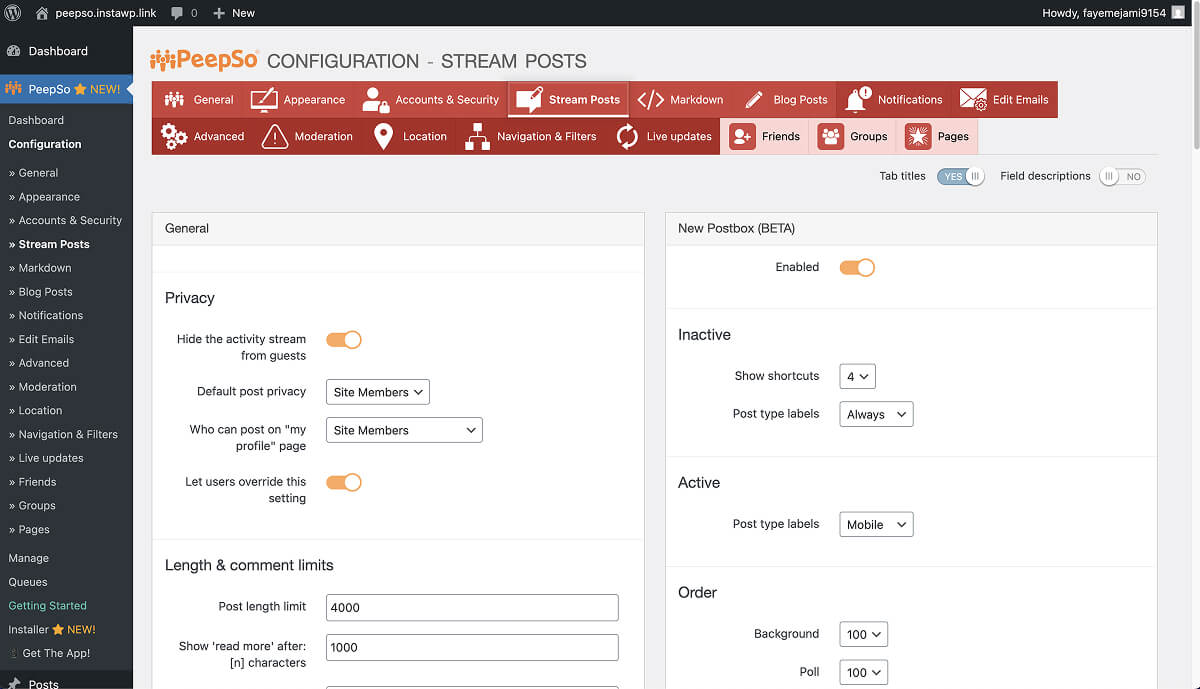Click Get The App! sidebar link
The image size is (1200, 689).
click(49, 654)
